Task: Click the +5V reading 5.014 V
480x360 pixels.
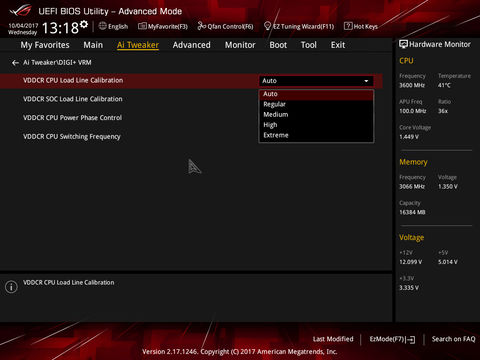Action: coord(448,262)
